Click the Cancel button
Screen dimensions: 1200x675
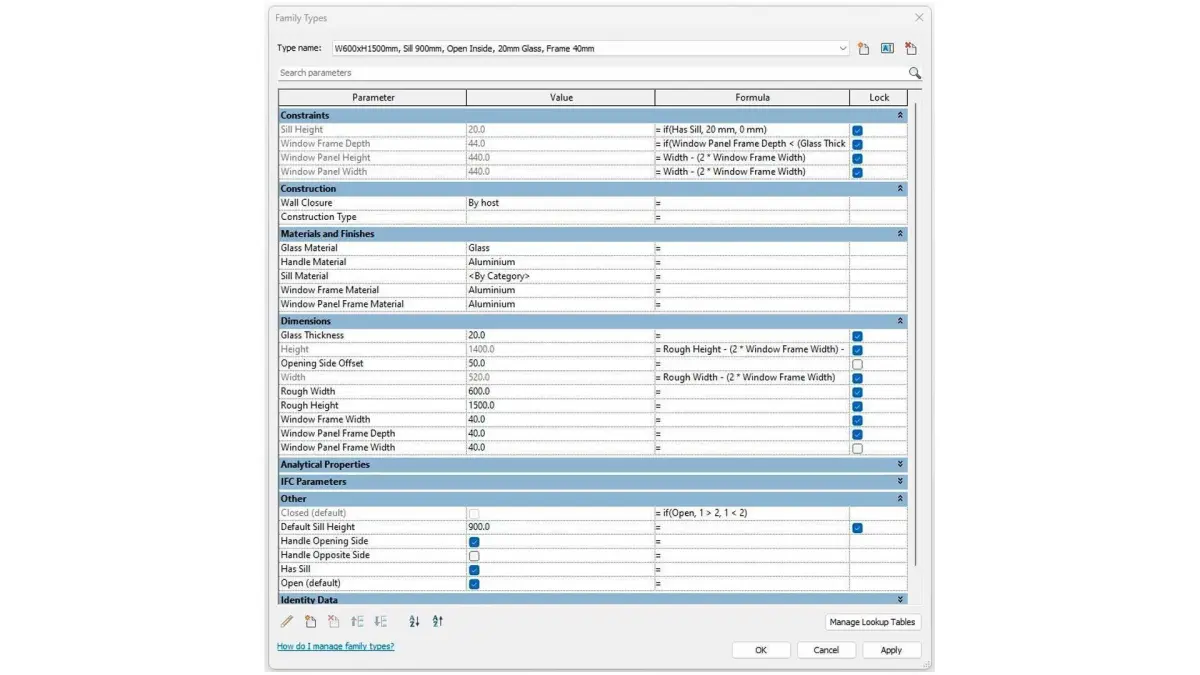click(826, 650)
